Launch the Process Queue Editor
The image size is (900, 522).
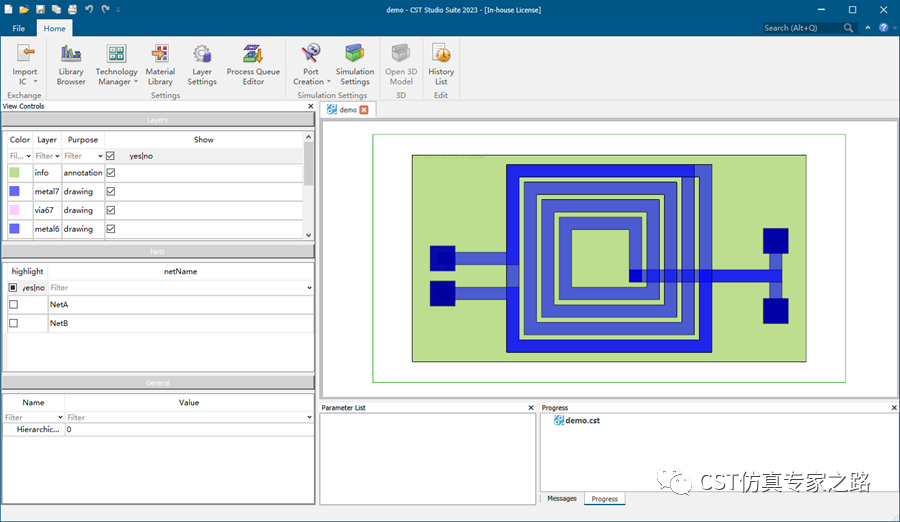click(253, 65)
